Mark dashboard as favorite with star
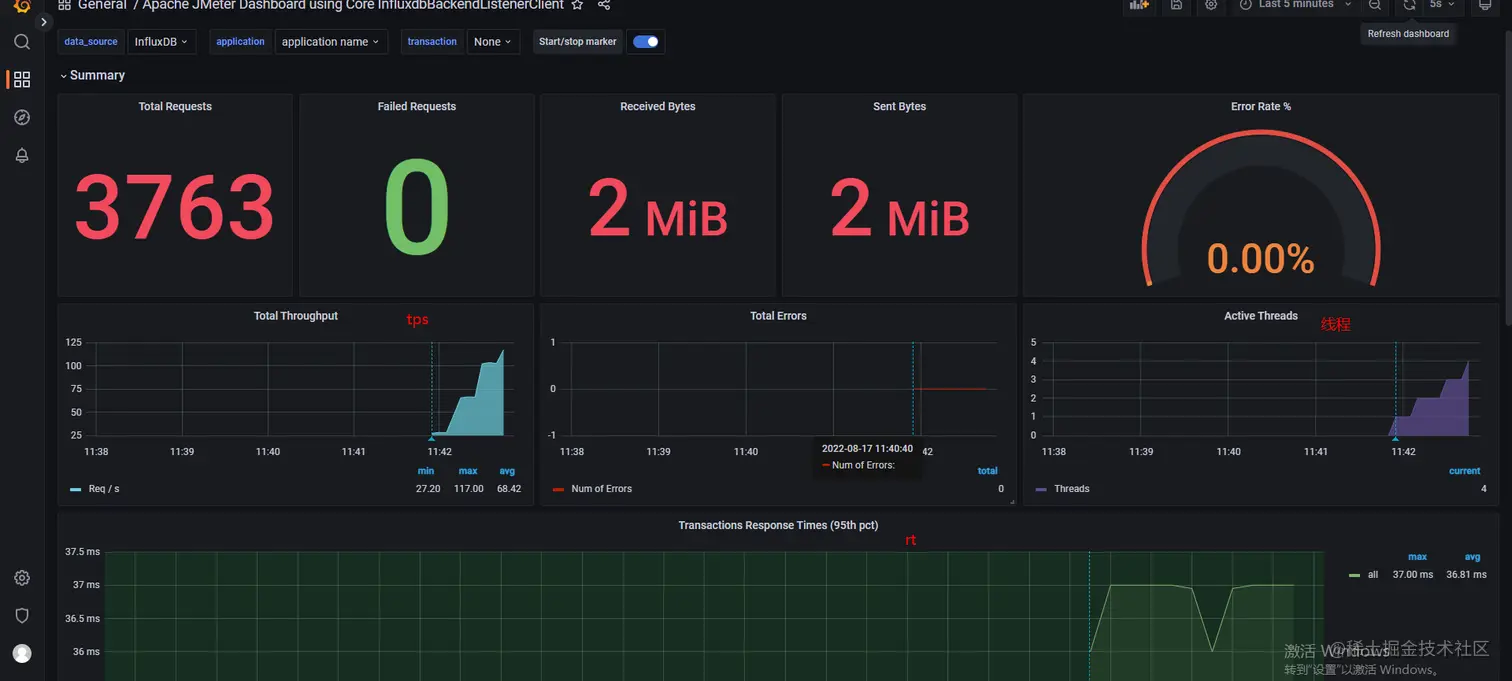 tap(577, 5)
